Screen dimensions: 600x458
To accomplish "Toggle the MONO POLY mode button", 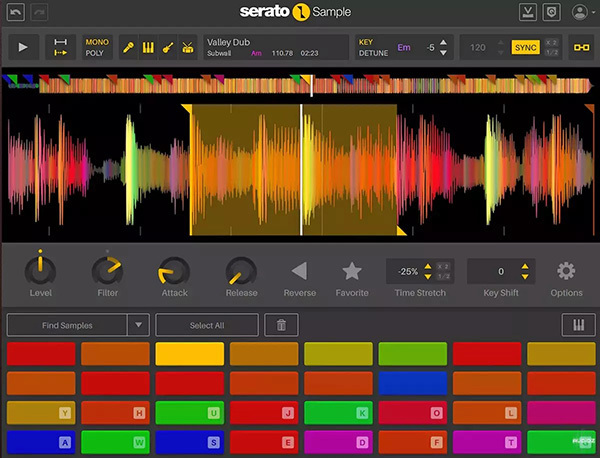I will tap(97, 47).
